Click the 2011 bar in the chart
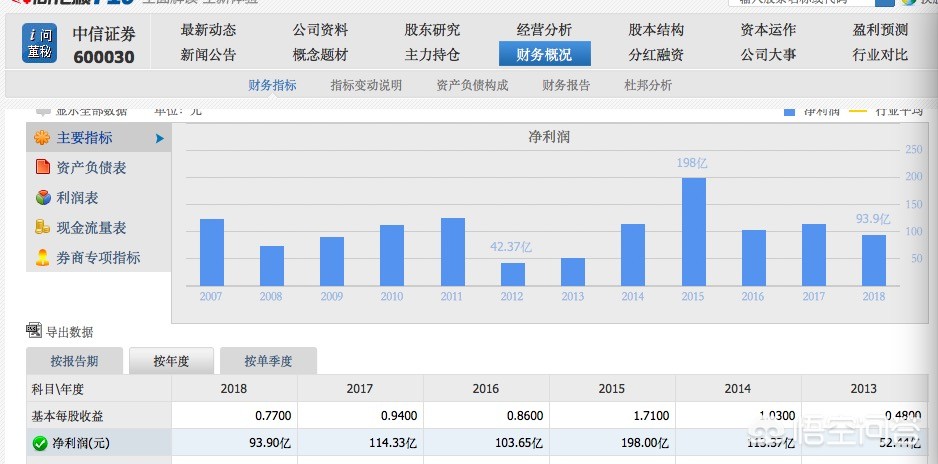 [453, 252]
